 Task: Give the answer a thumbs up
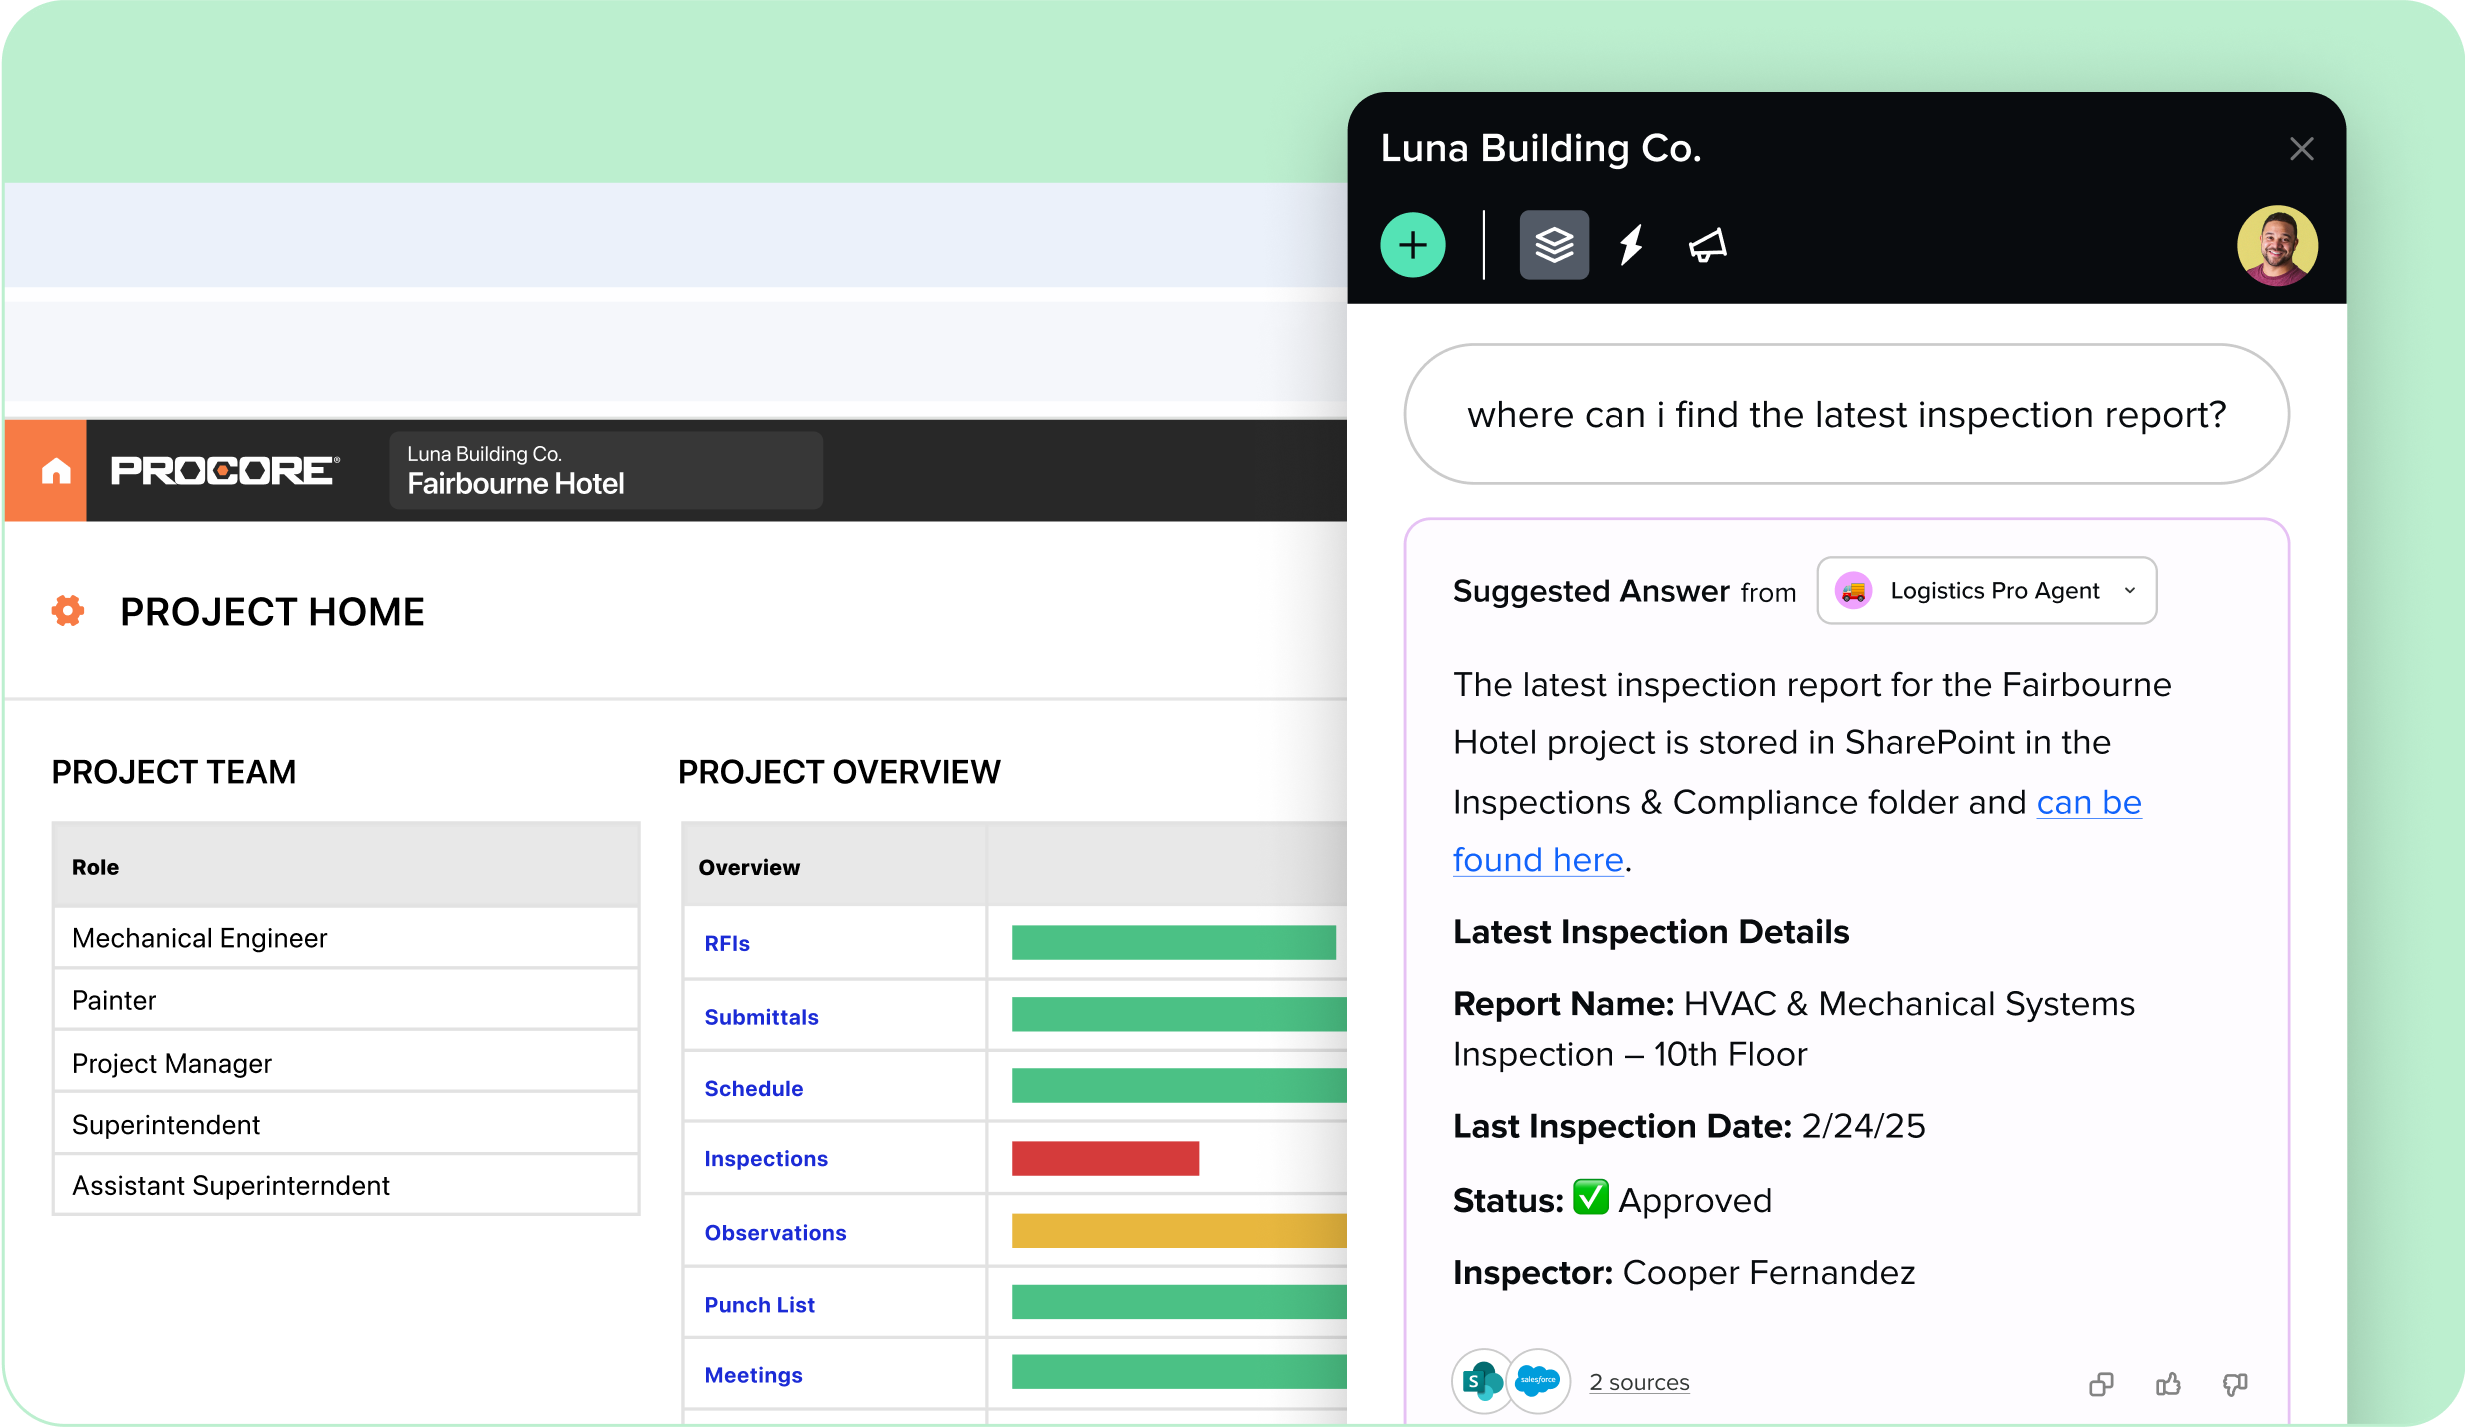(2168, 1384)
